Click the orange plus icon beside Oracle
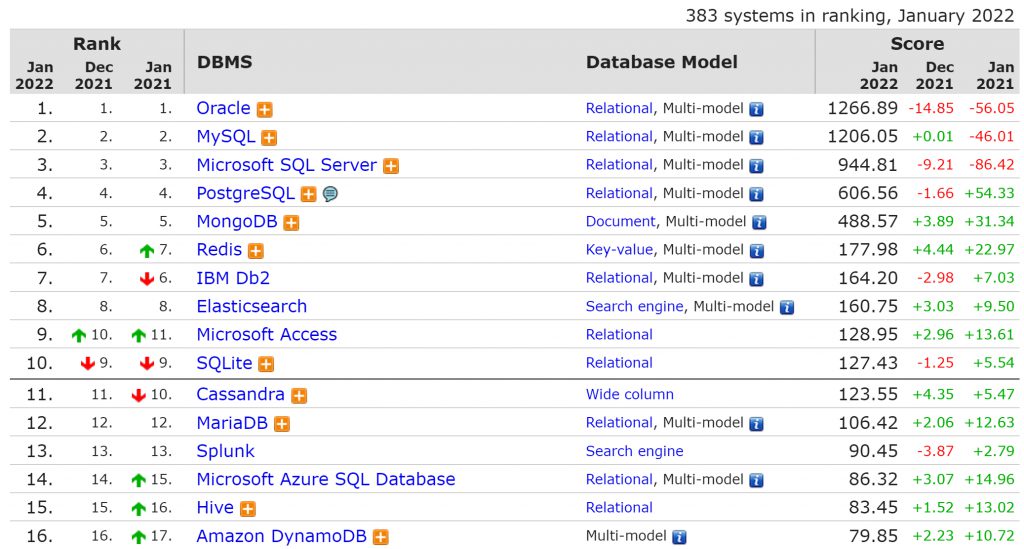Image resolution: width=1024 pixels, height=549 pixels. (264, 110)
